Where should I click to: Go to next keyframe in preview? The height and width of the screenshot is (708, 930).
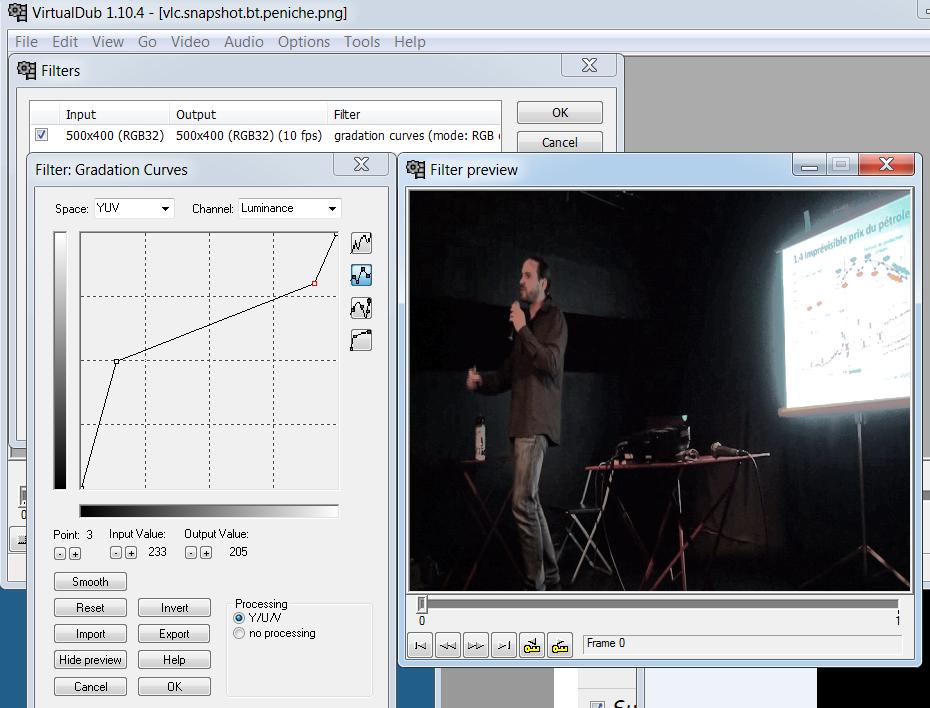tap(561, 646)
